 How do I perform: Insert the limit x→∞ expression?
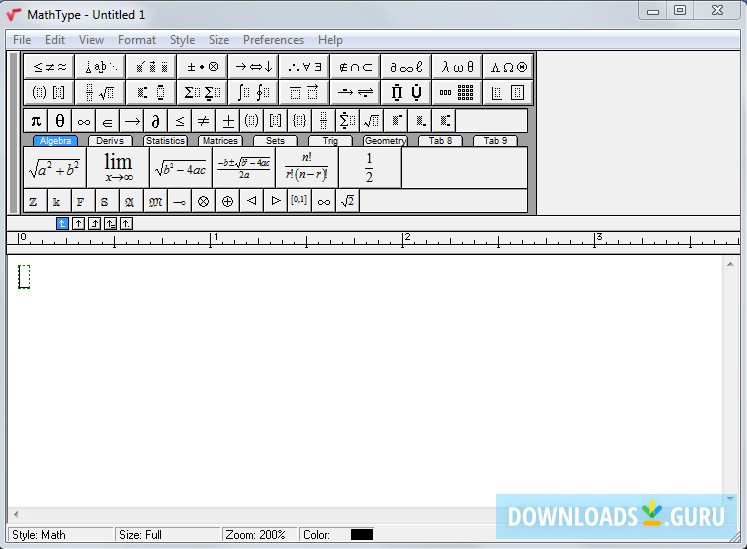click(118, 168)
